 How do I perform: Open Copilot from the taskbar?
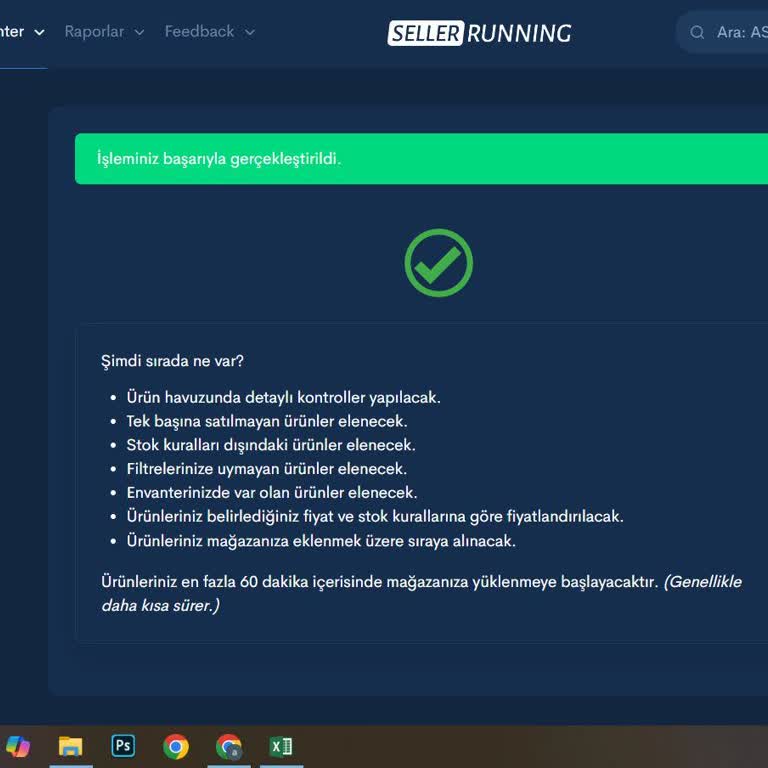point(18,746)
